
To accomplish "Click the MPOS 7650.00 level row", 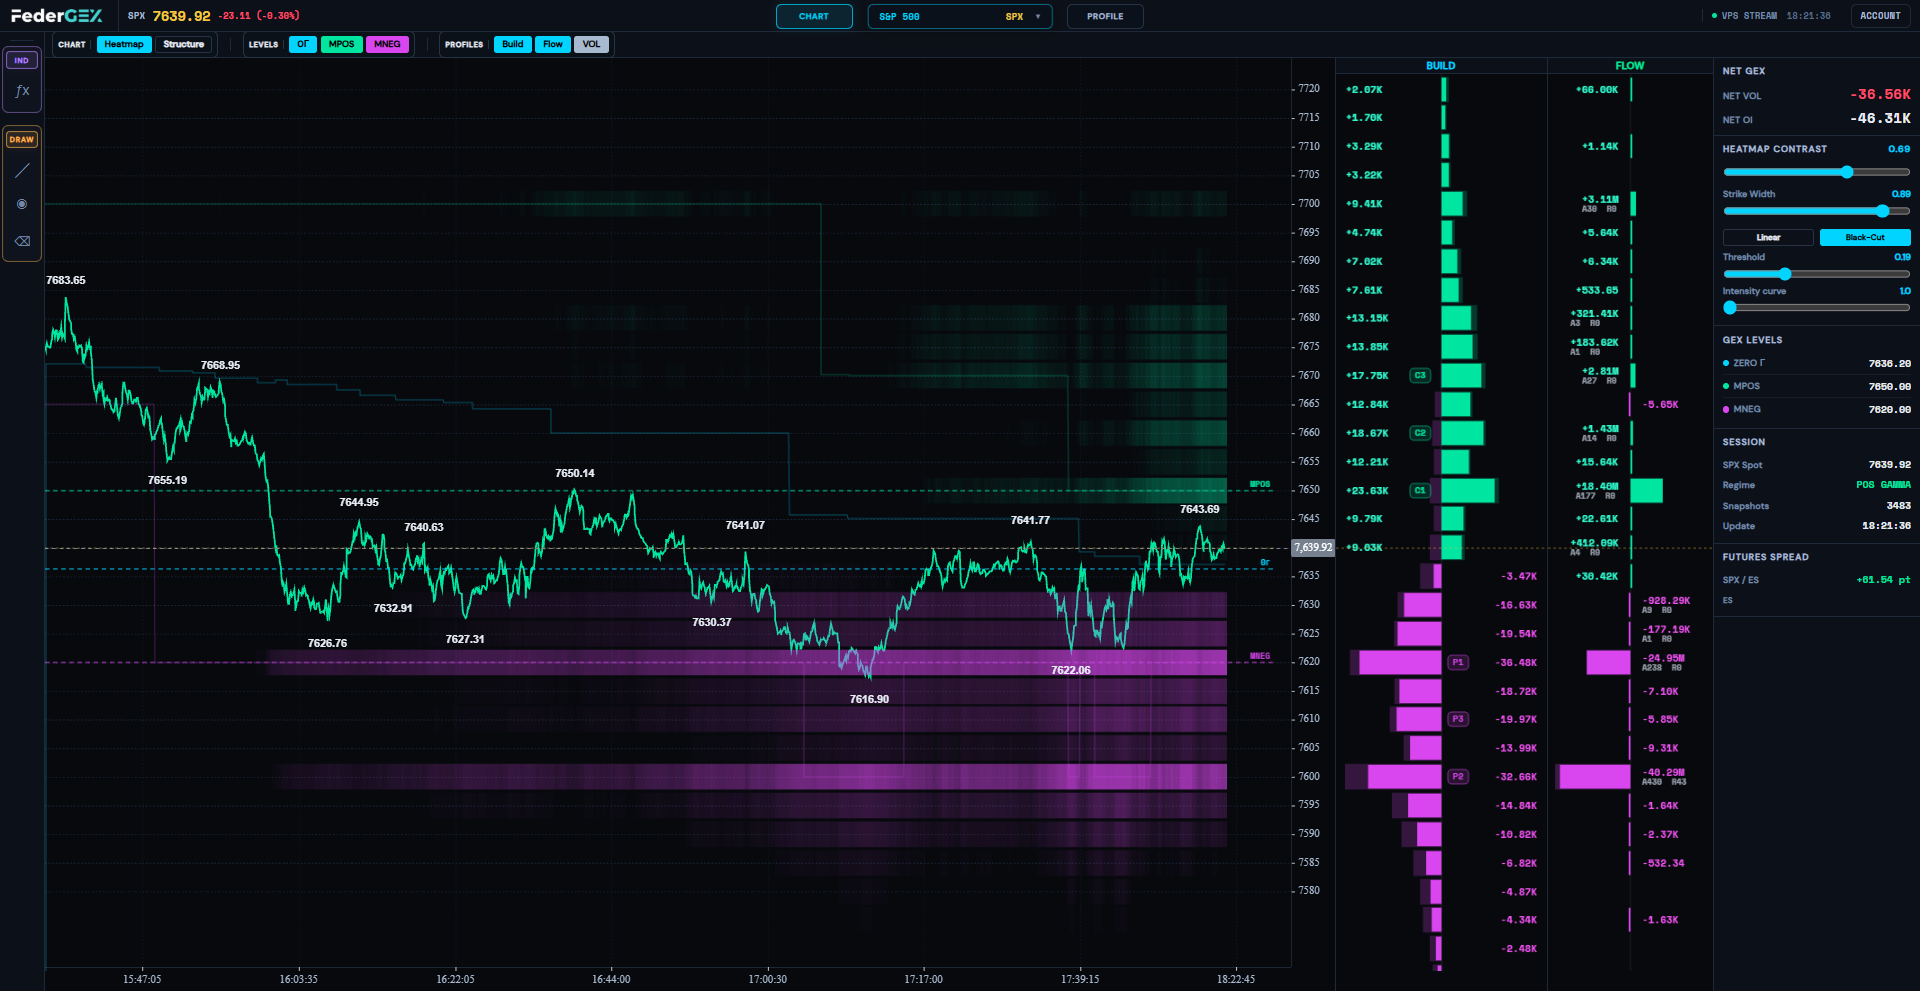I will tap(1816, 386).
